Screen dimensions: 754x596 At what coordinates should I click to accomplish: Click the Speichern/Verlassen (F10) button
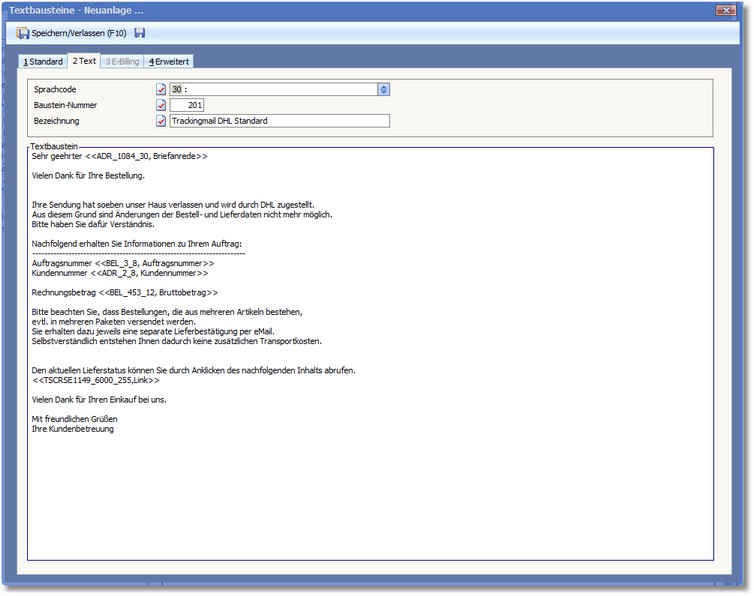66,33
